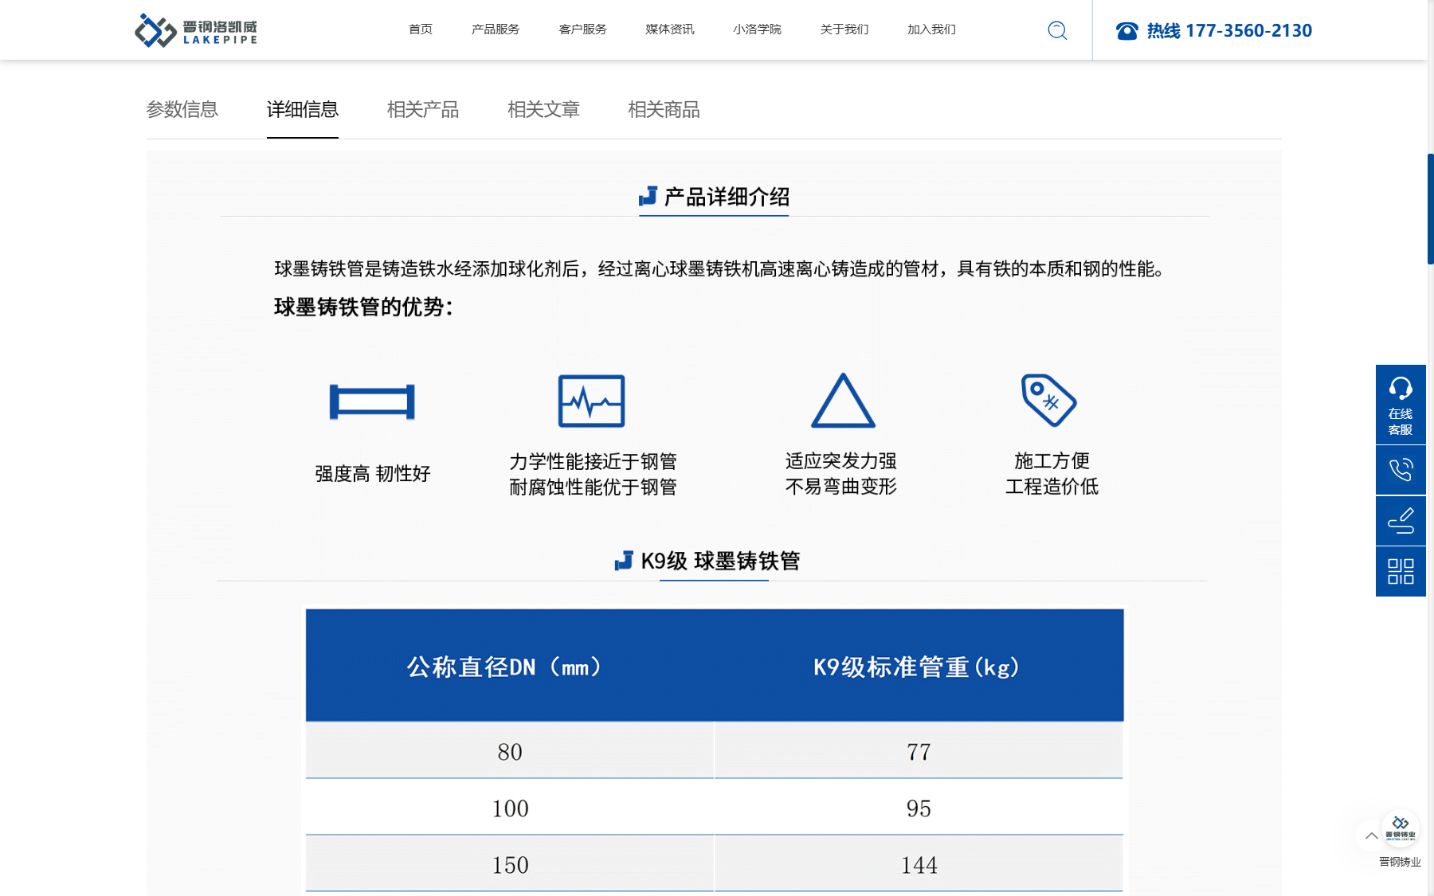The width and height of the screenshot is (1434, 896).
Task: Select the 详细信息 tab
Action: pos(303,109)
